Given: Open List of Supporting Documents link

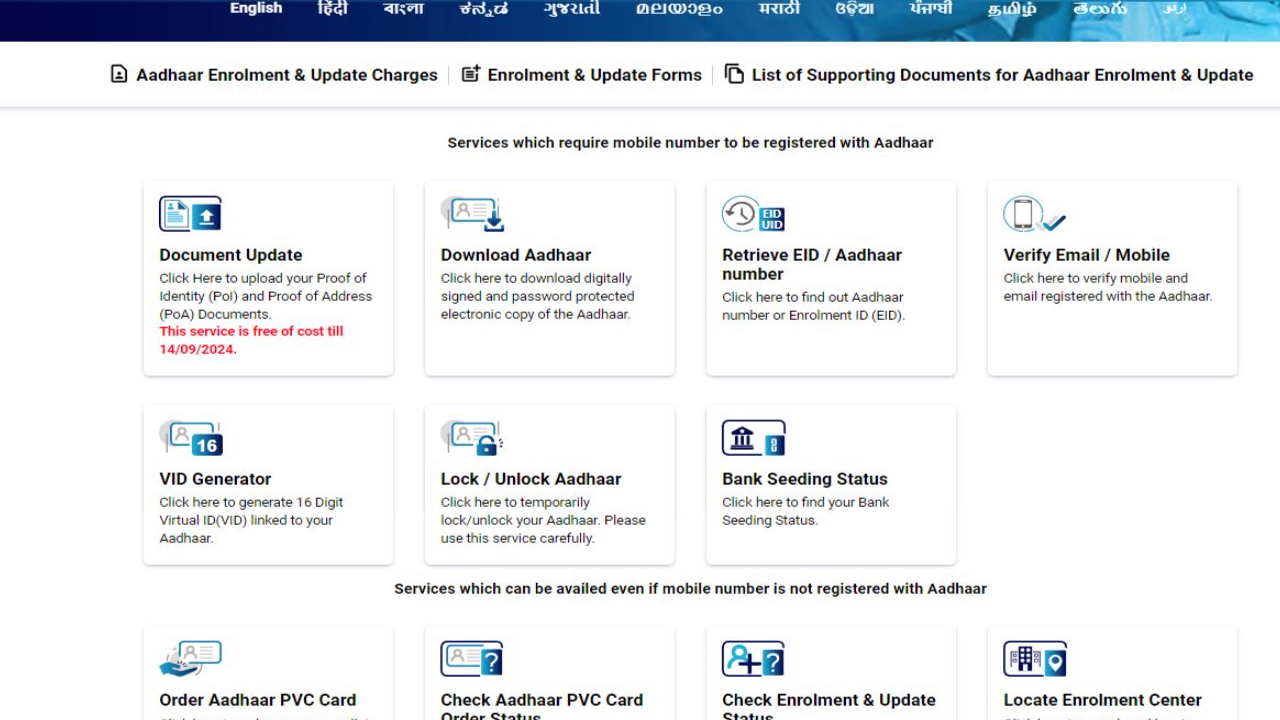Looking at the screenshot, I should [1002, 75].
